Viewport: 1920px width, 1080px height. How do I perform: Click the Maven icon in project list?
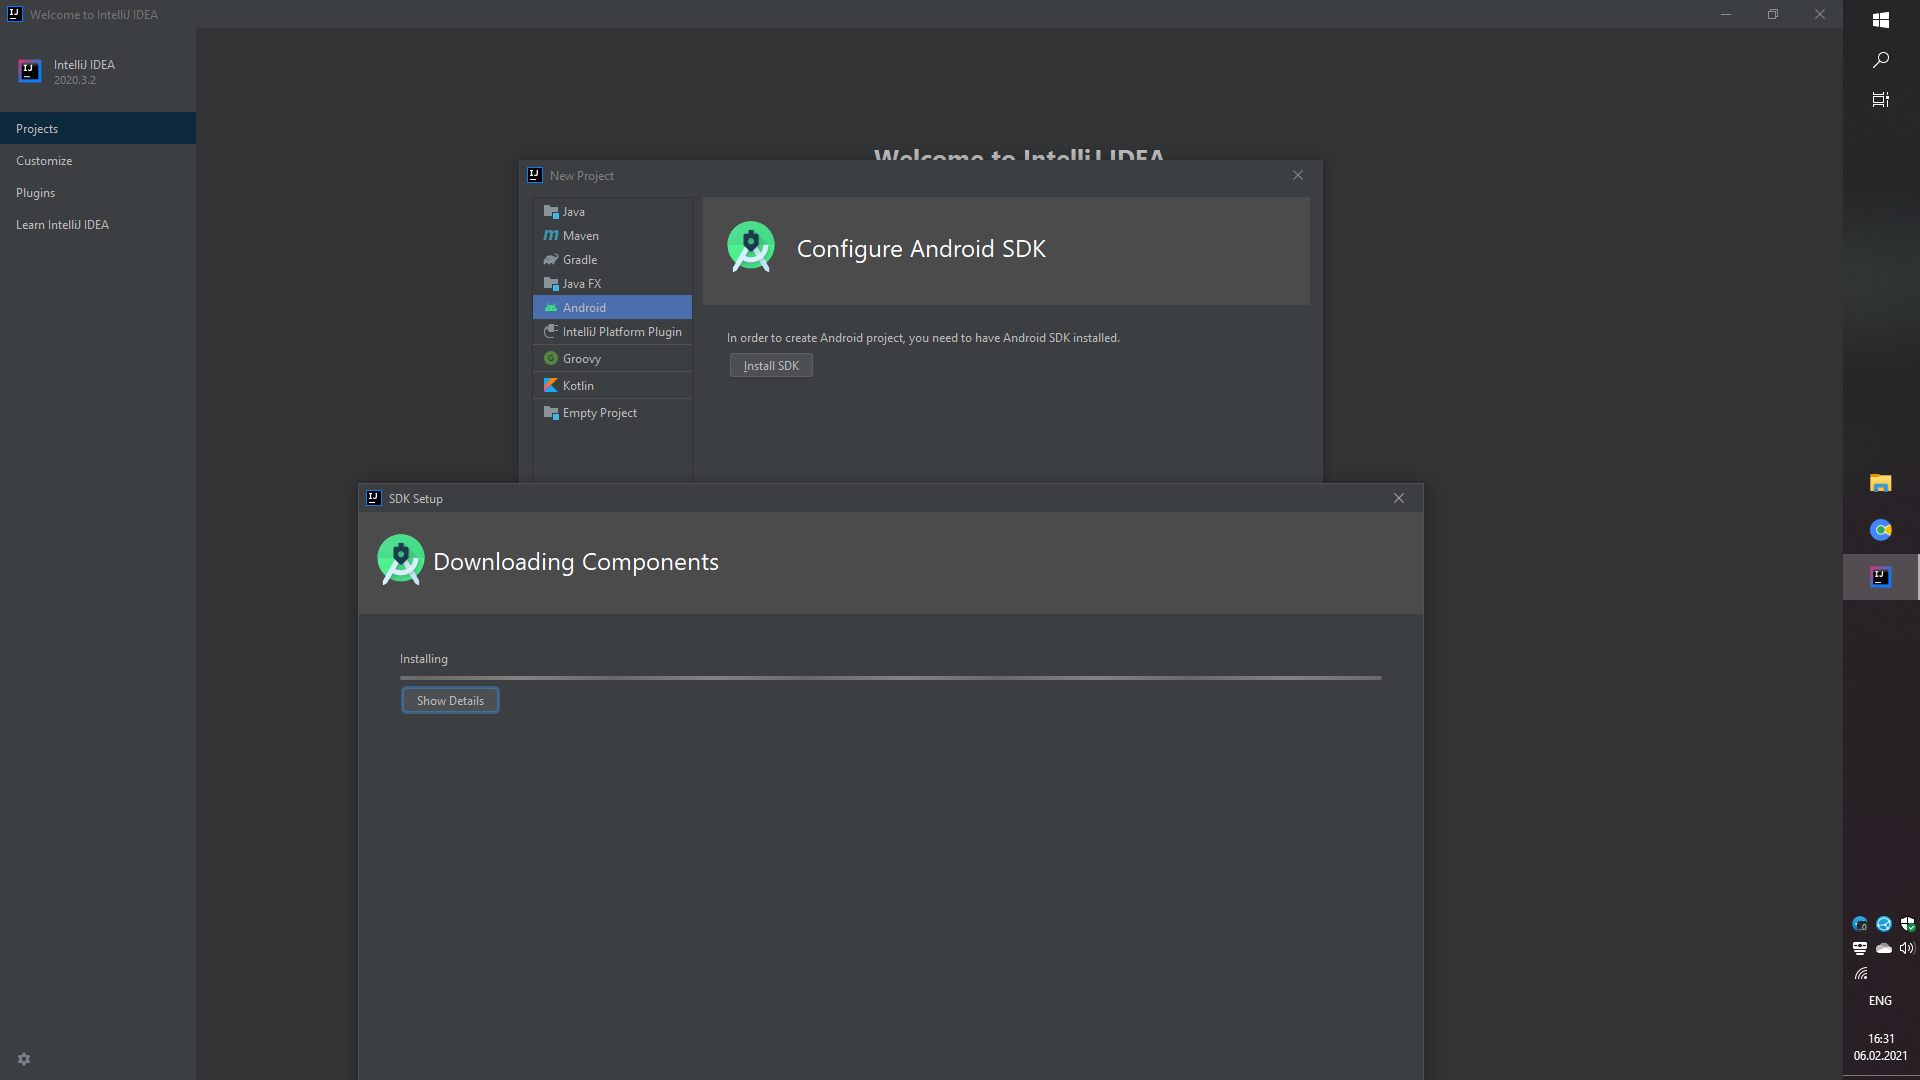[x=551, y=236]
